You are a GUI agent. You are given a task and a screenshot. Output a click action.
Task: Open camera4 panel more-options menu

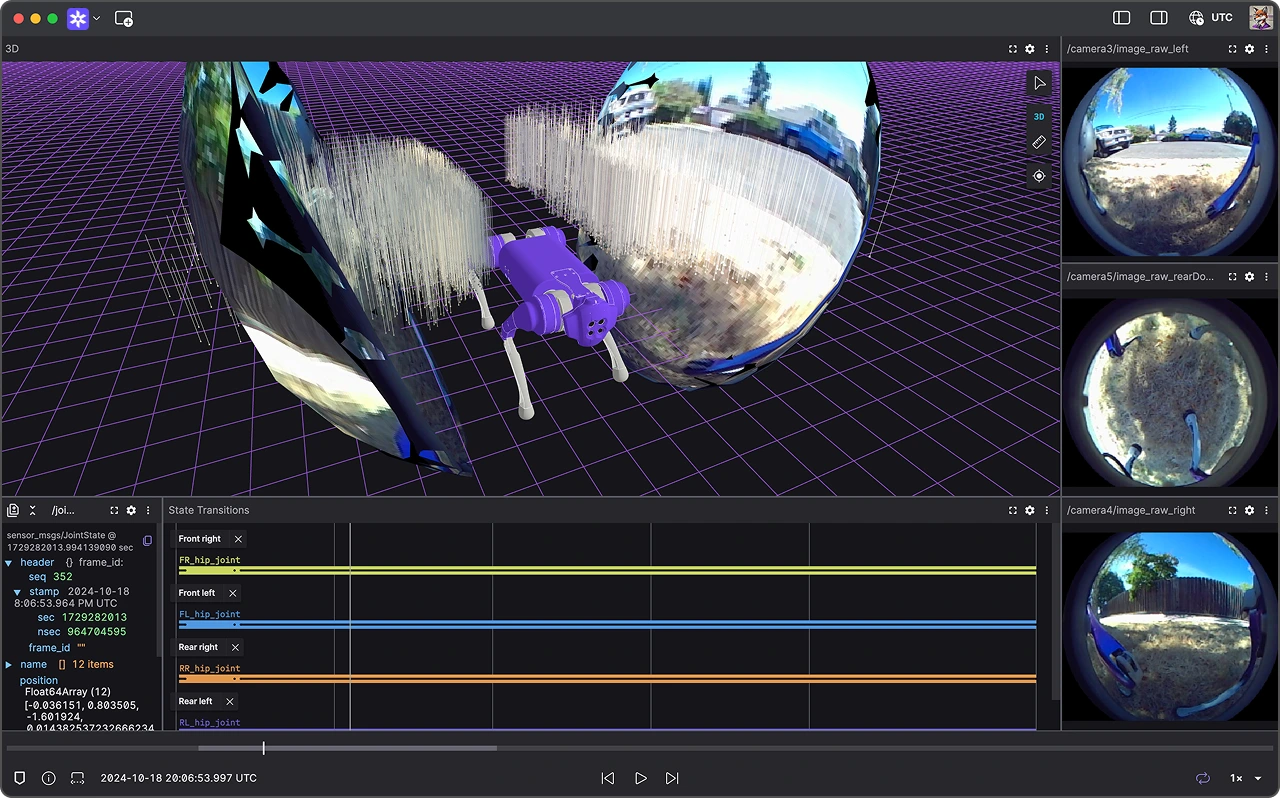(1266, 510)
